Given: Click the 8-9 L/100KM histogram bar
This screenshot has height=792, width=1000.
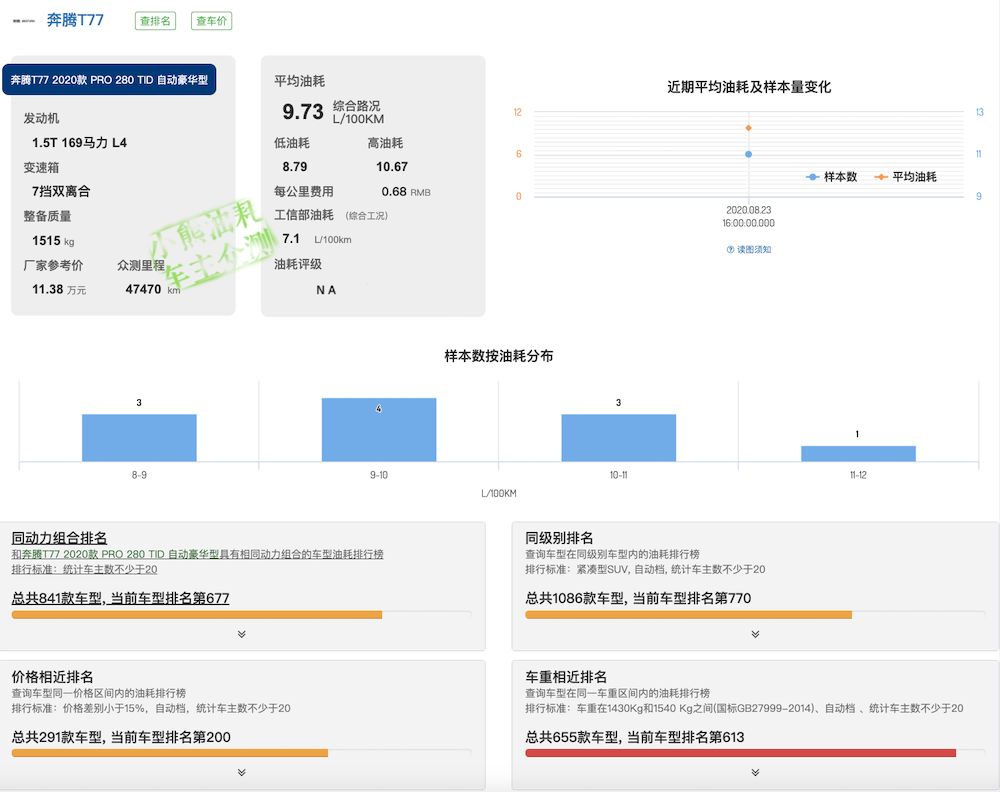Looking at the screenshot, I should point(139,437).
